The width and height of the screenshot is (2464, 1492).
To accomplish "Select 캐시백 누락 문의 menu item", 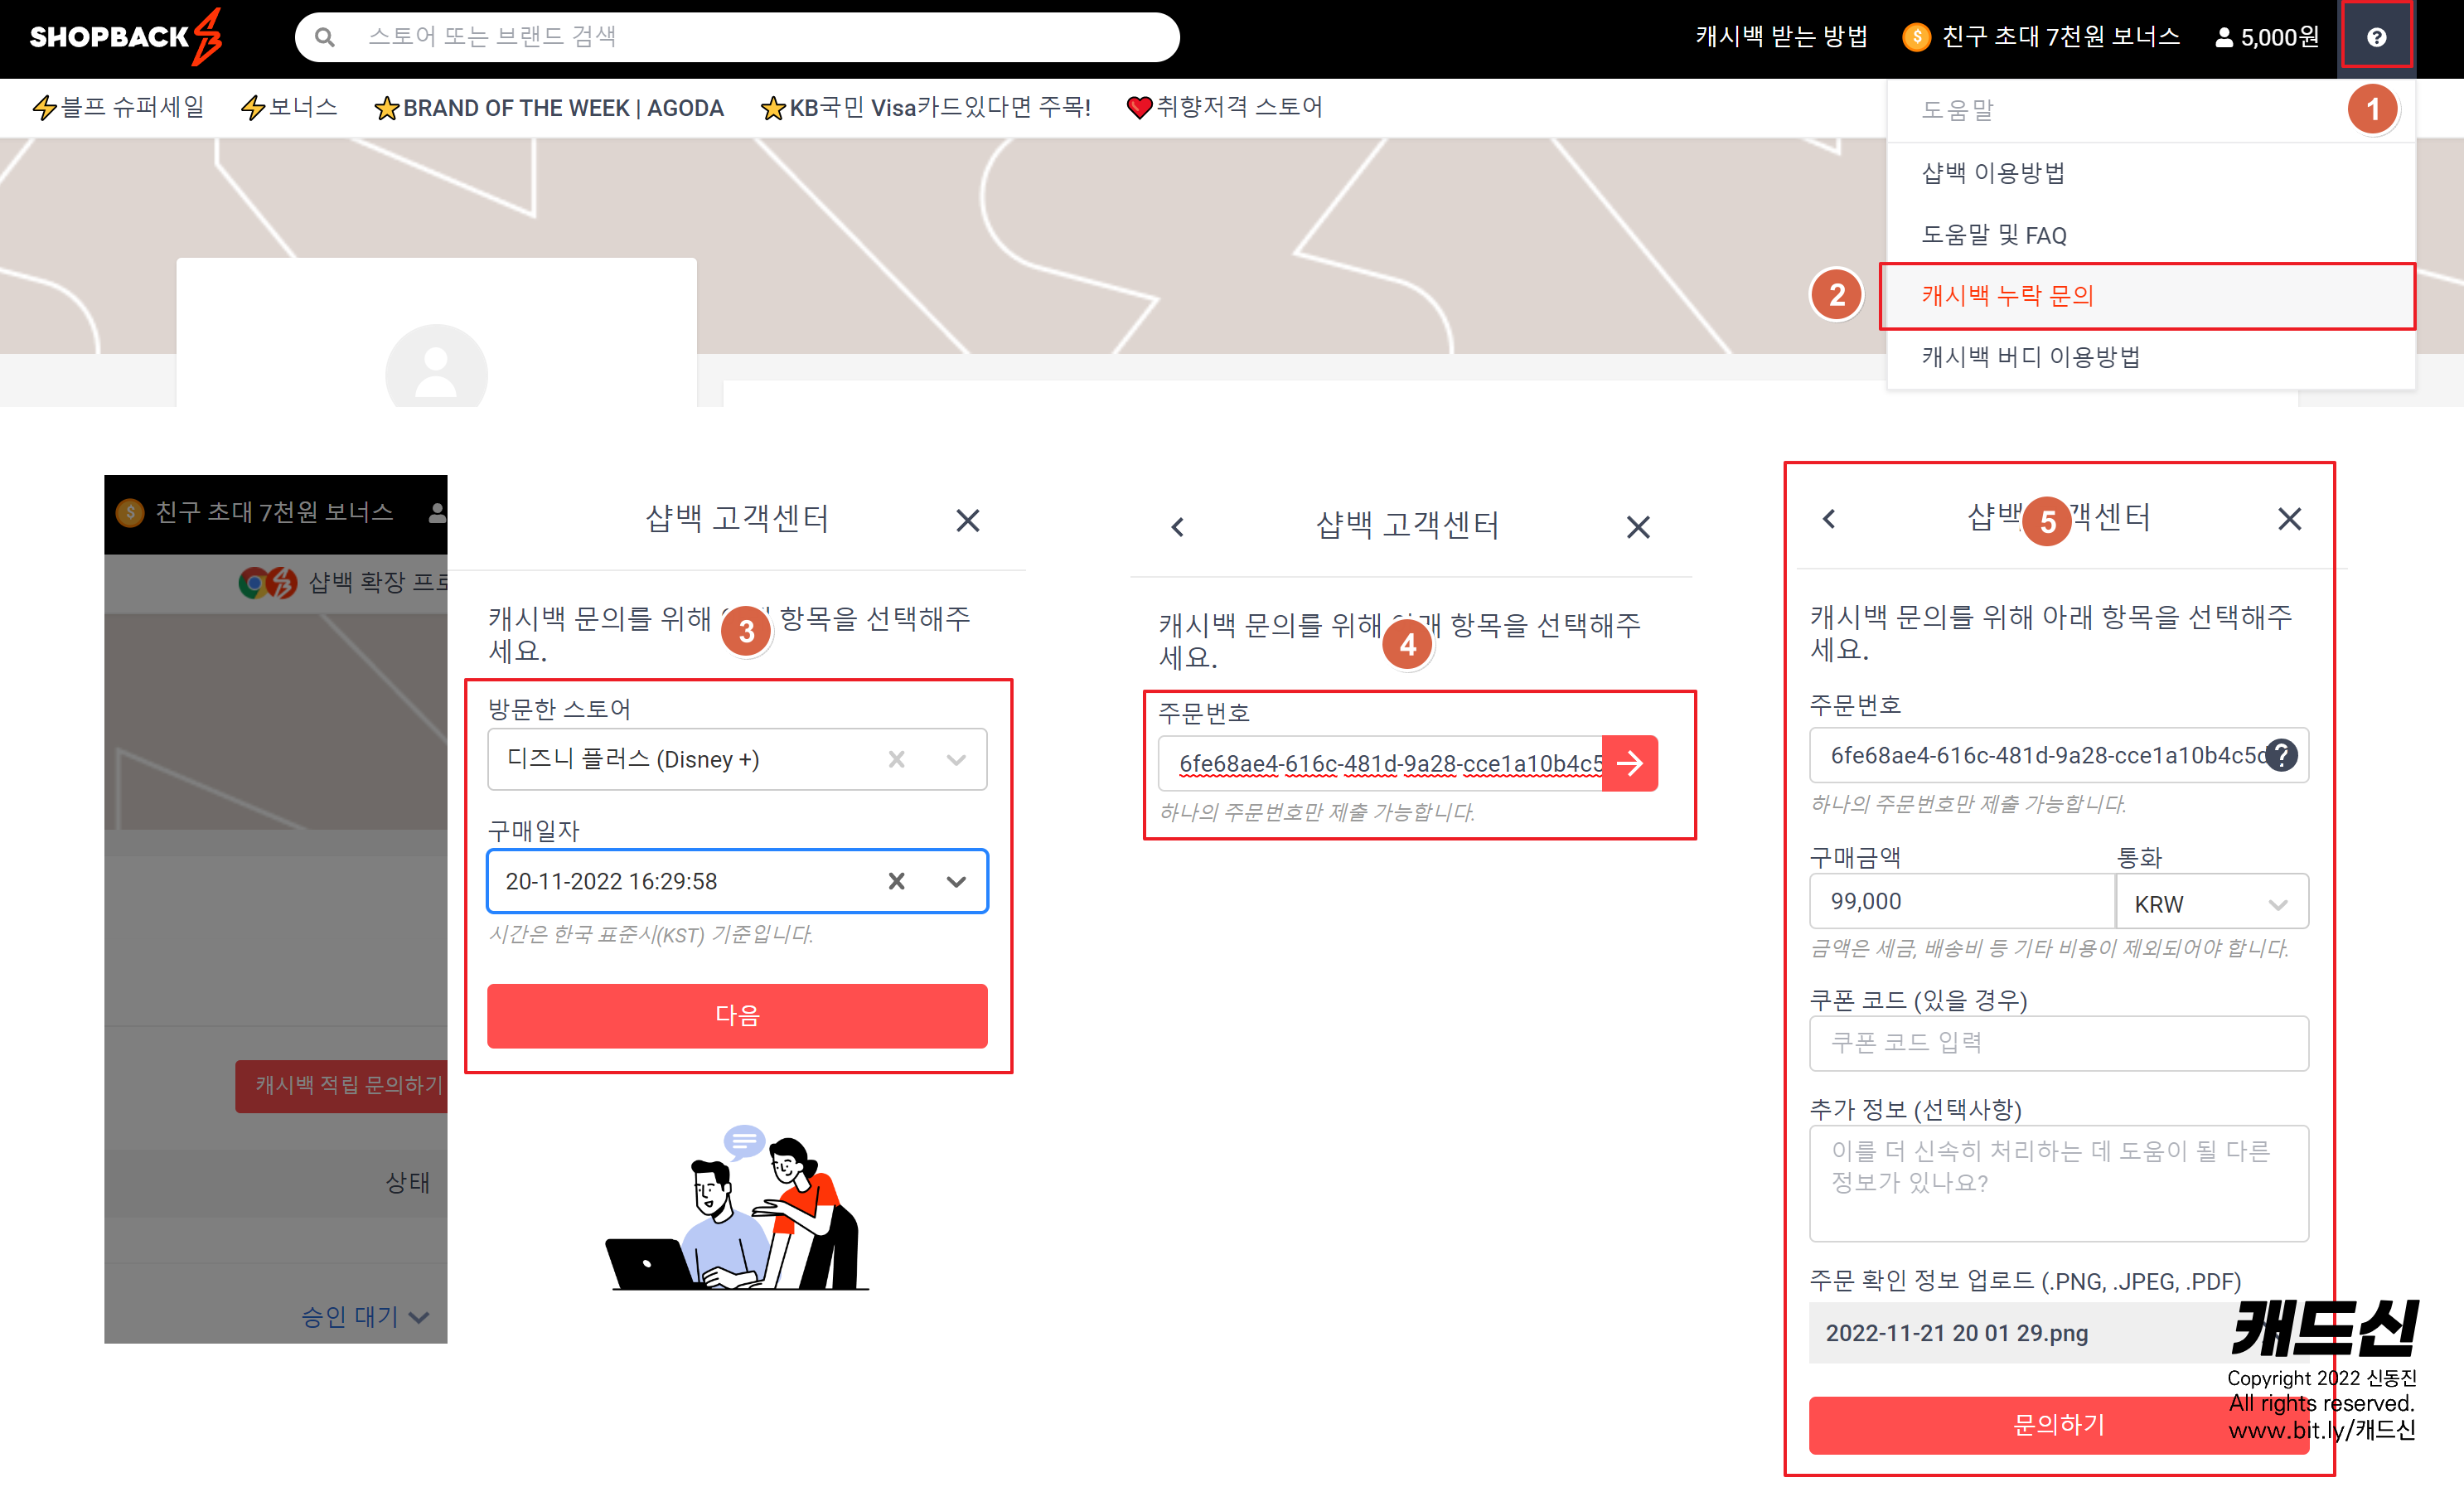I will (x=2007, y=295).
